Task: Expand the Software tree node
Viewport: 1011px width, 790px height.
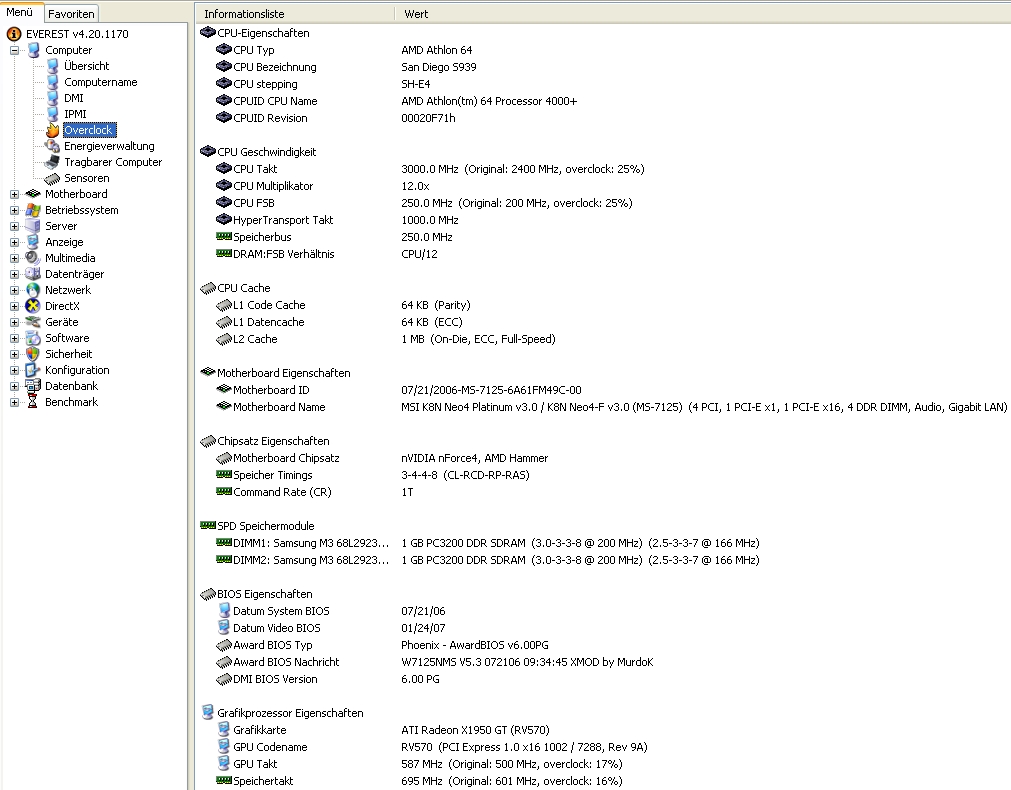Action: tap(14, 338)
